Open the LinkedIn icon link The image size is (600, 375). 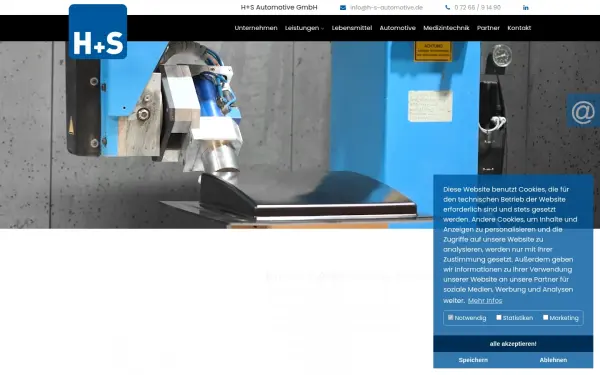526,8
